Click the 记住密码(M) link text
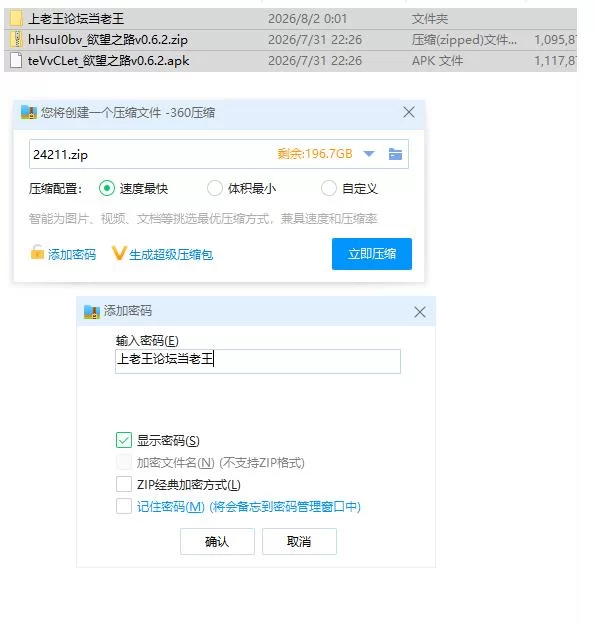The image size is (596, 624). point(249,507)
